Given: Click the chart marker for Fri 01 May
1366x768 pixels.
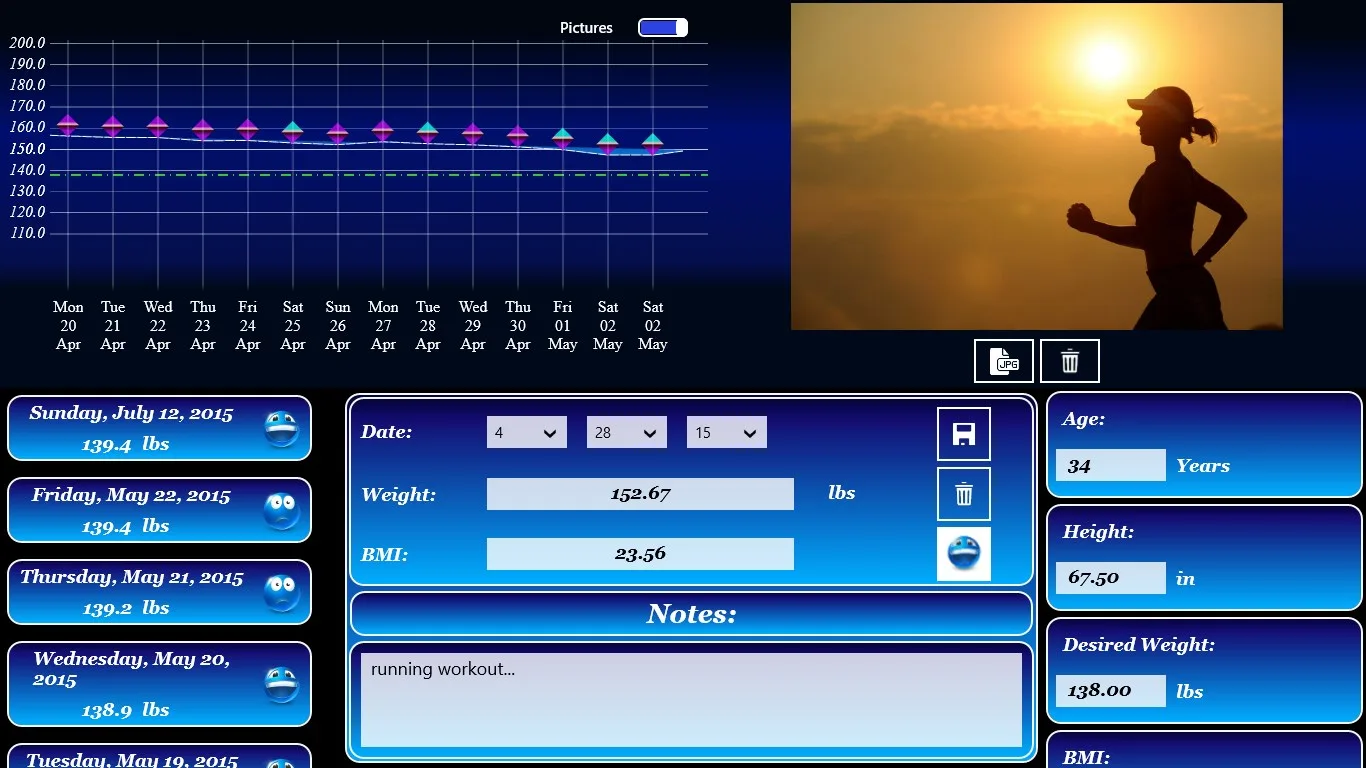Looking at the screenshot, I should tap(563, 139).
